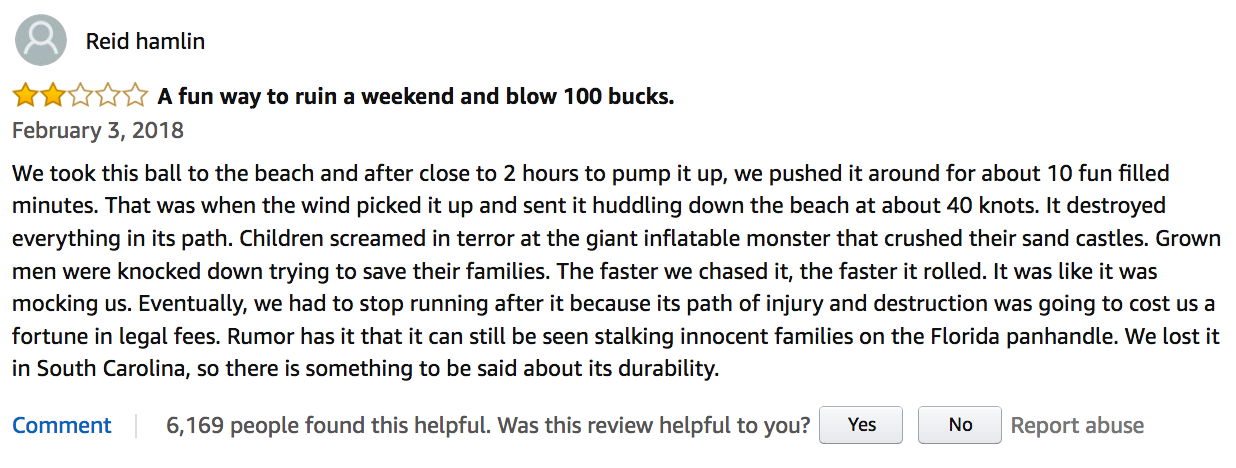
Task: Click the February 3, 2018 review date
Action: [x=98, y=131]
